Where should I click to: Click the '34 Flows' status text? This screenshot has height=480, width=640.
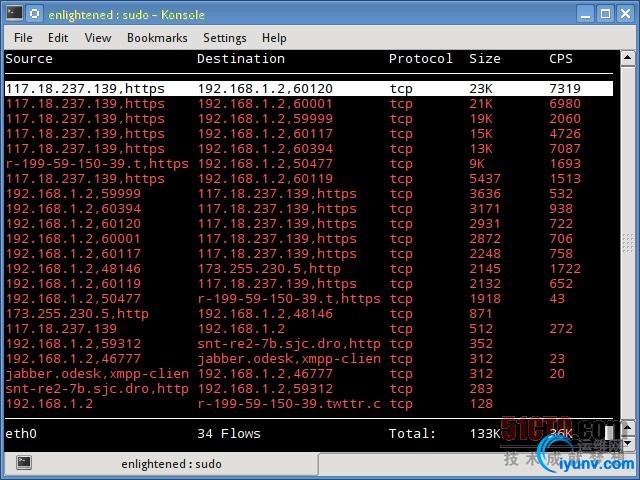pyautogui.click(x=229, y=433)
